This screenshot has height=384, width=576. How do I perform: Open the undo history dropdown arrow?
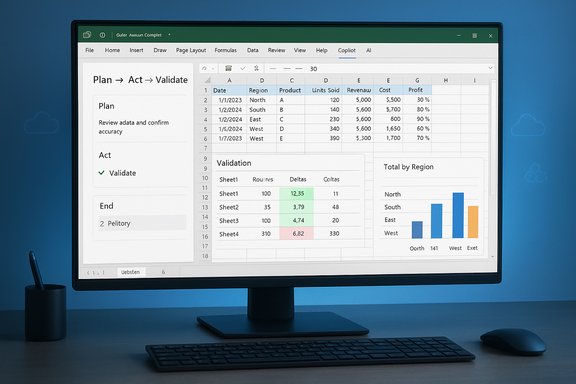pos(213,69)
